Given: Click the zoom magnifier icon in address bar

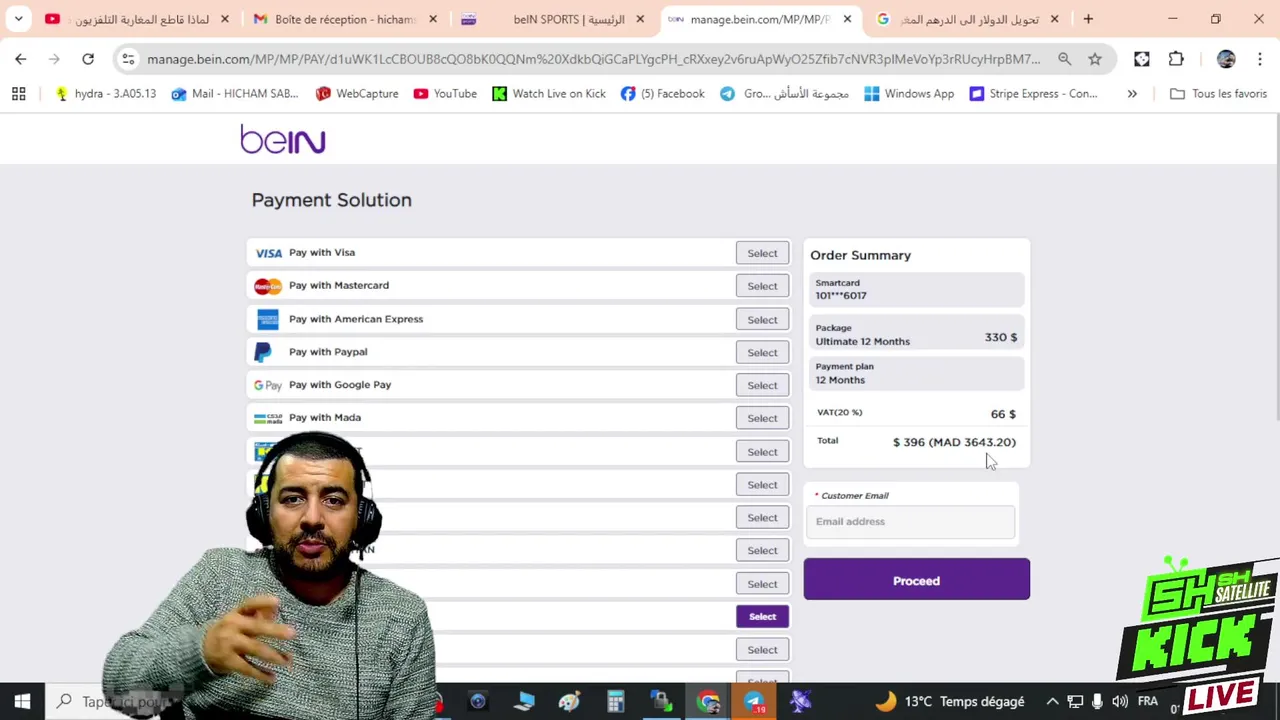Looking at the screenshot, I should click(1064, 59).
